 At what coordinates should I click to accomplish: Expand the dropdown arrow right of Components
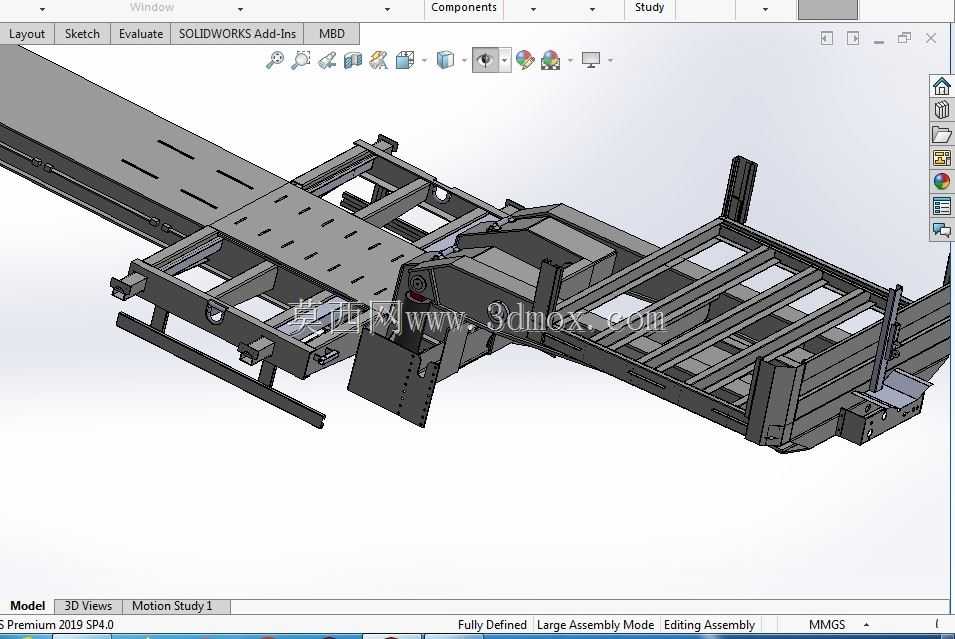tap(534, 9)
